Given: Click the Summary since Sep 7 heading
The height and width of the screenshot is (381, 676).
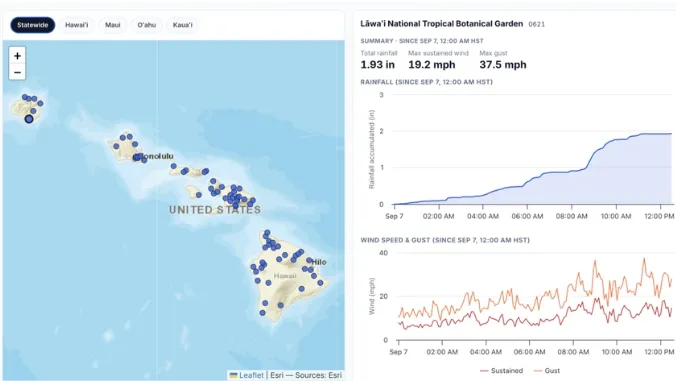Looking at the screenshot, I should coord(422,41).
